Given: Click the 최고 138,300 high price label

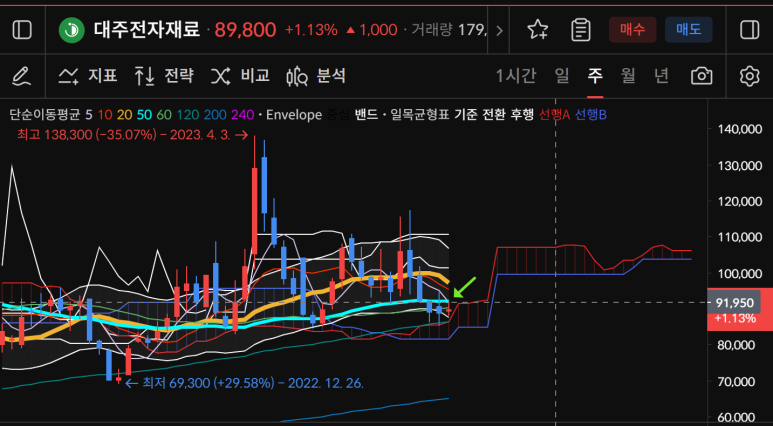Looking at the screenshot, I should [x=132, y=135].
